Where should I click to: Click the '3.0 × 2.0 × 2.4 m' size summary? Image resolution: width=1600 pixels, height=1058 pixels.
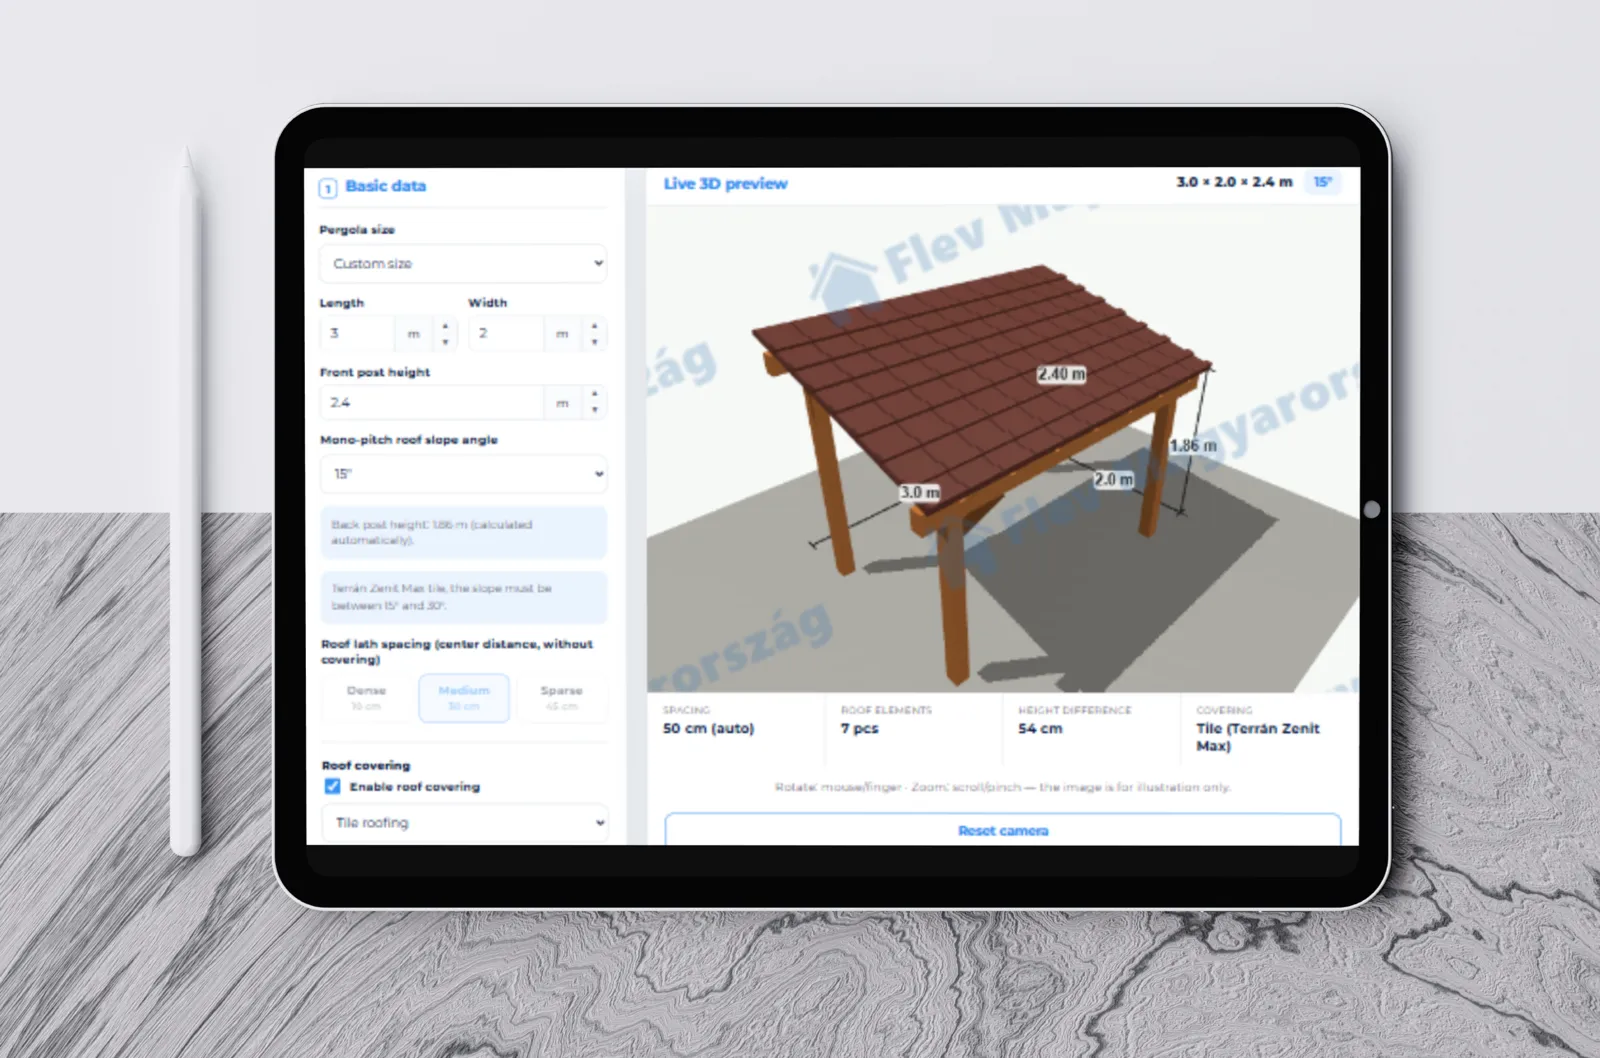coord(1234,182)
